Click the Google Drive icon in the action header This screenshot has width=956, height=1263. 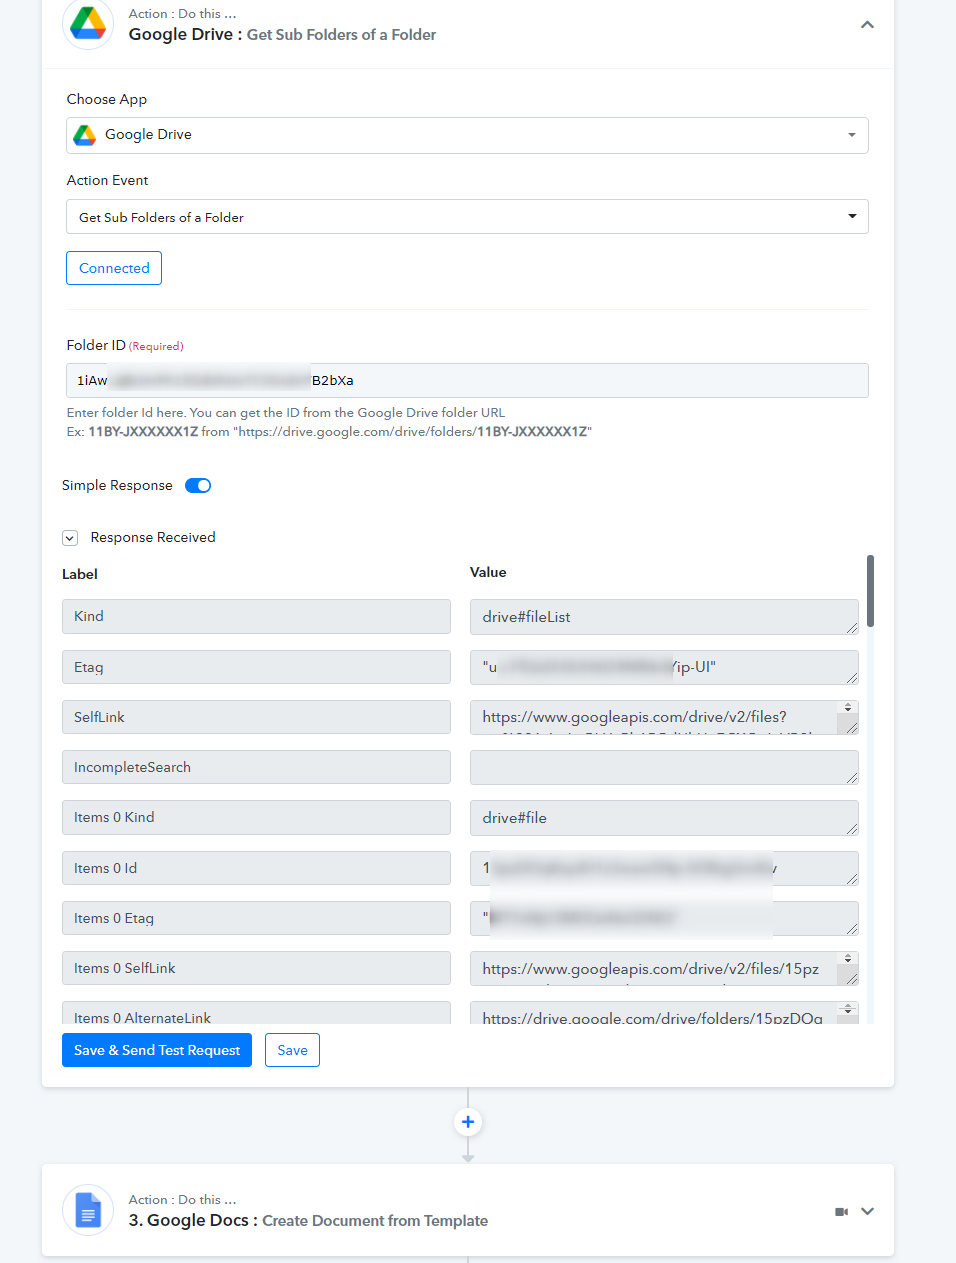88,24
